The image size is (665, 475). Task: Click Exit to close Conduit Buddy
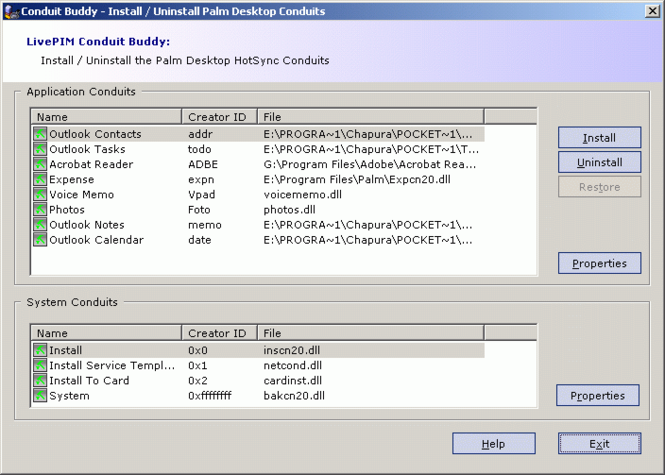[x=599, y=444]
